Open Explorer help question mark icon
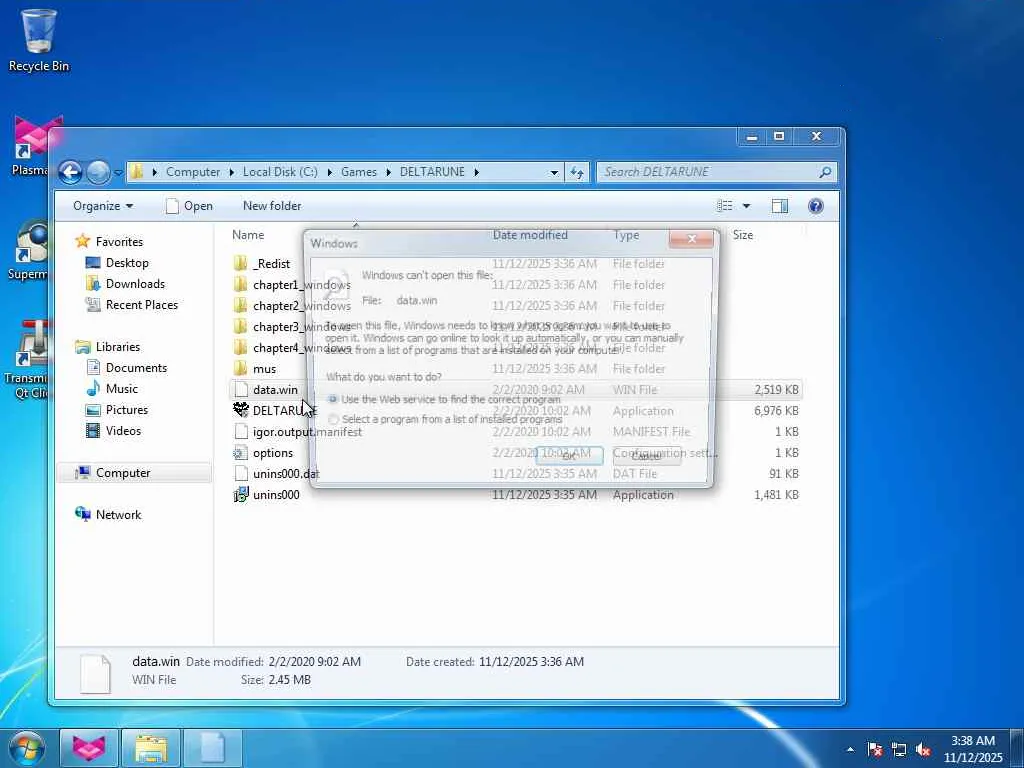Image resolution: width=1024 pixels, height=768 pixels. click(x=816, y=206)
